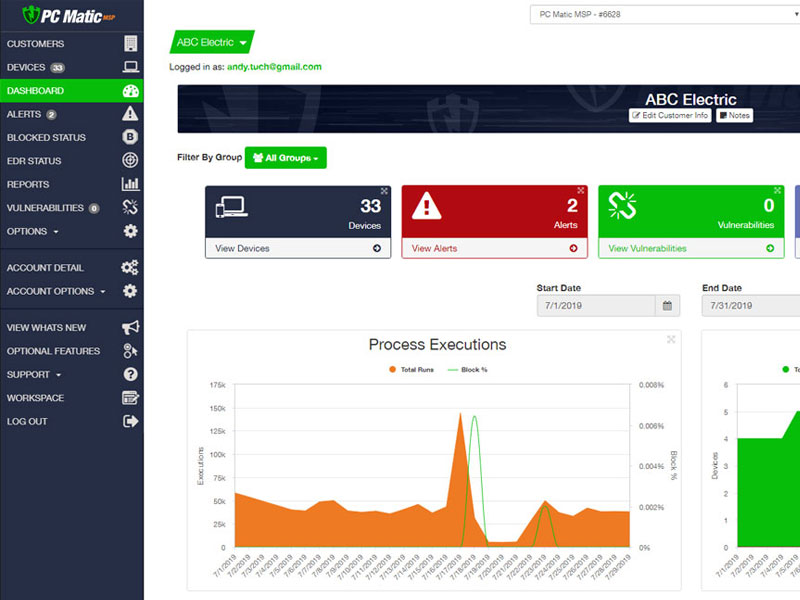Click the View Vulnerabilities link
Screen dimensions: 800x600
[647, 248]
